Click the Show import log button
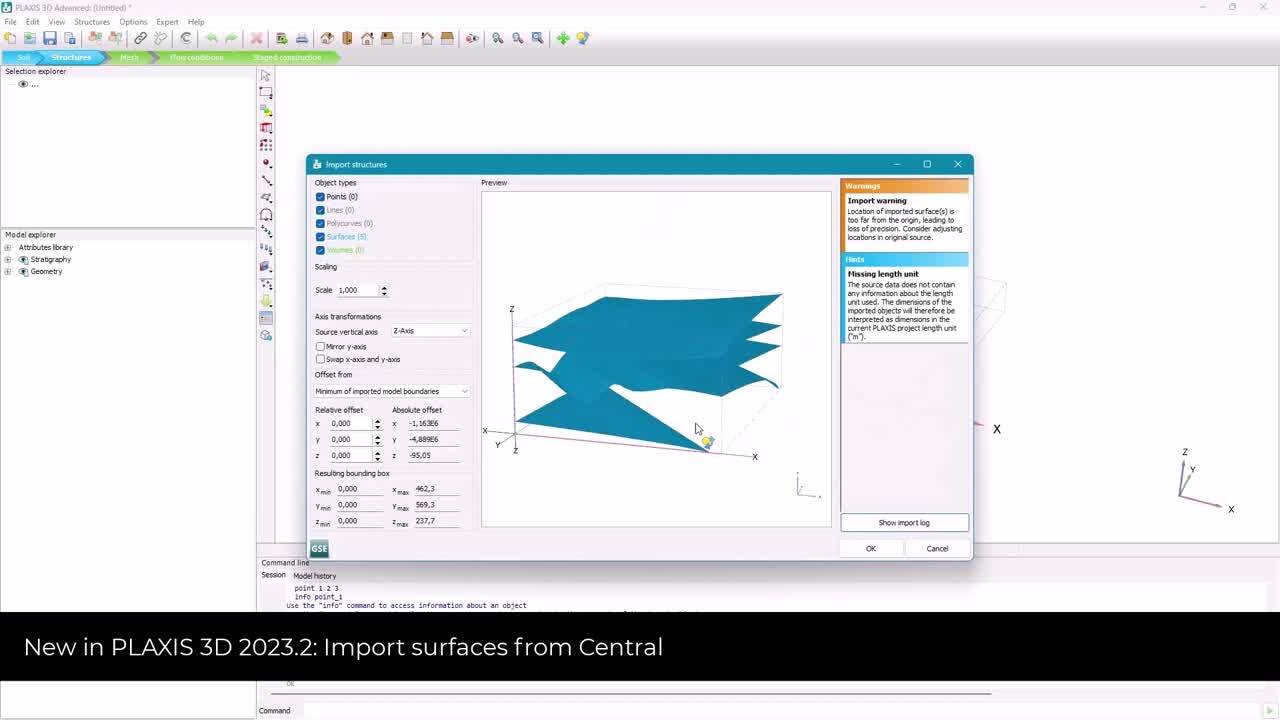The image size is (1280, 720). pos(904,523)
